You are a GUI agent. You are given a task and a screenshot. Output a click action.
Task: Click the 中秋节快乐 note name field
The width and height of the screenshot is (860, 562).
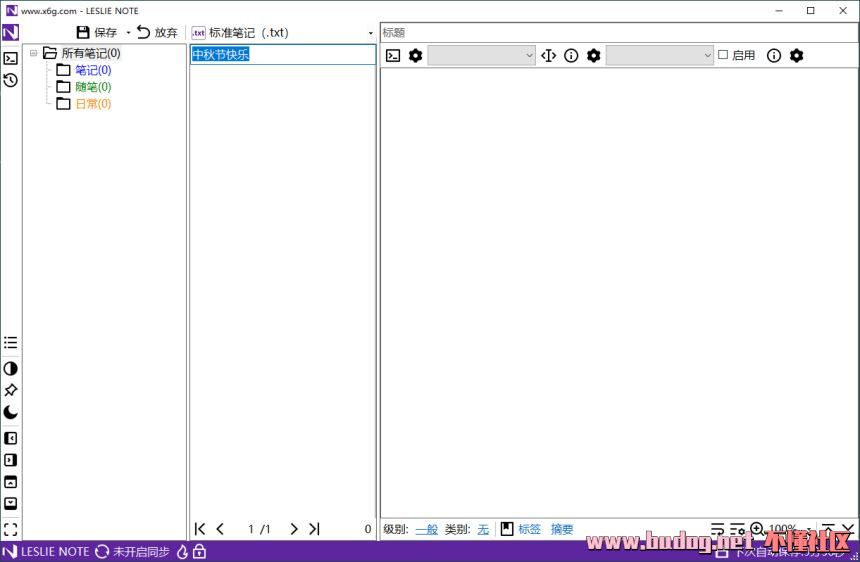(283, 54)
